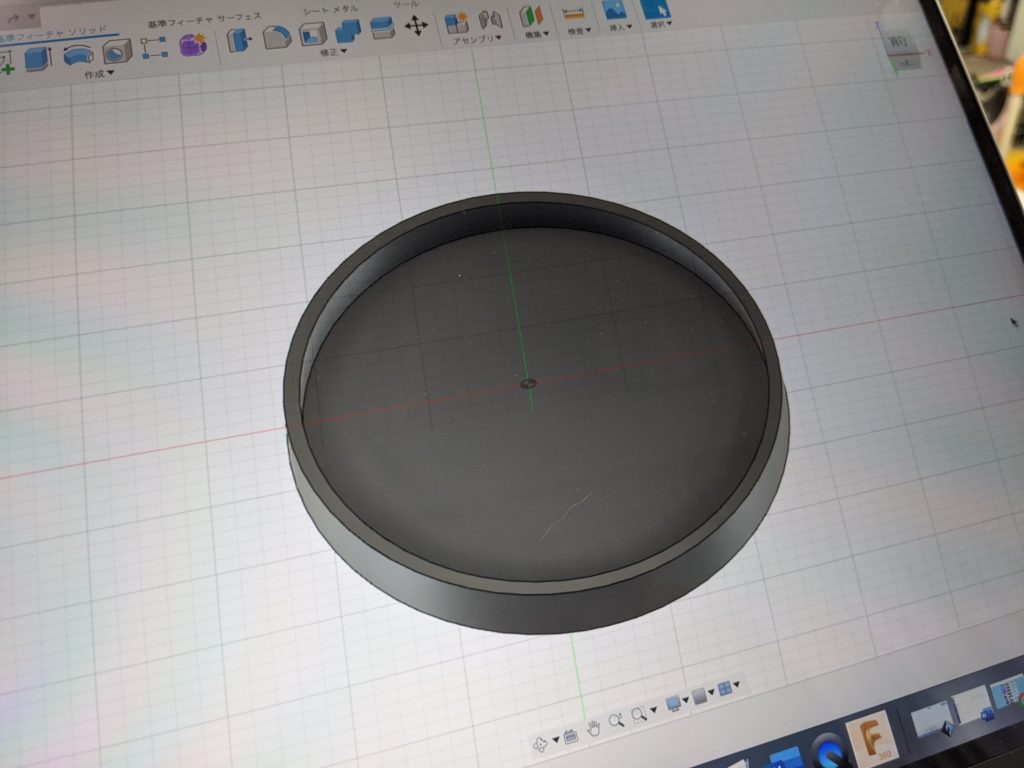Click the Orbit icon in navigation bar
The image size is (1024, 768).
(x=541, y=744)
